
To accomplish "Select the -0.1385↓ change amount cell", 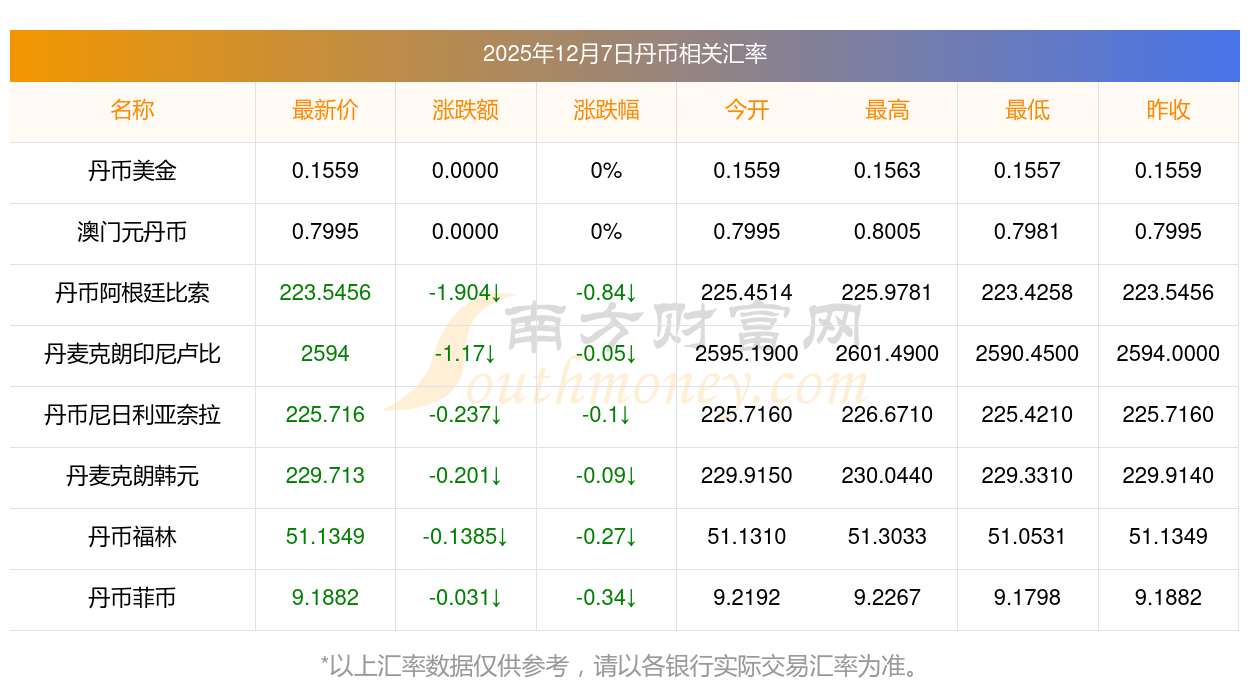I will click(465, 537).
